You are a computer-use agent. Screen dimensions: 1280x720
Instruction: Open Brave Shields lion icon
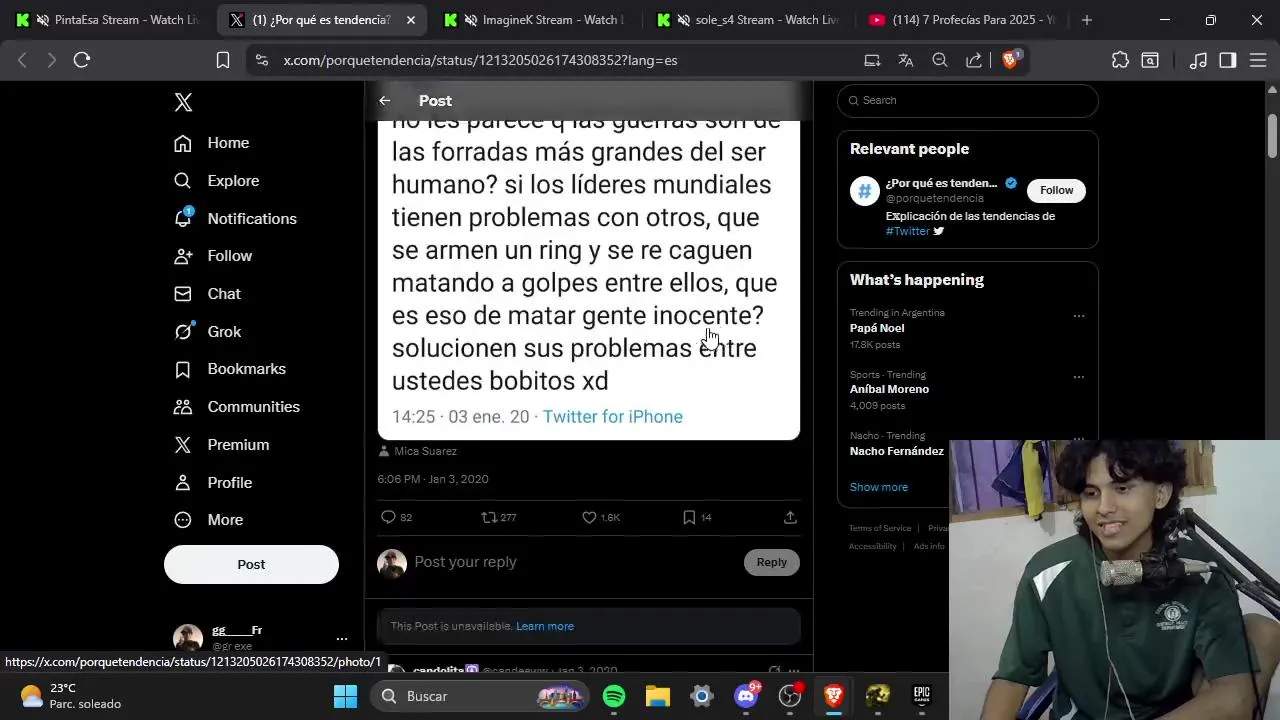click(1009, 60)
